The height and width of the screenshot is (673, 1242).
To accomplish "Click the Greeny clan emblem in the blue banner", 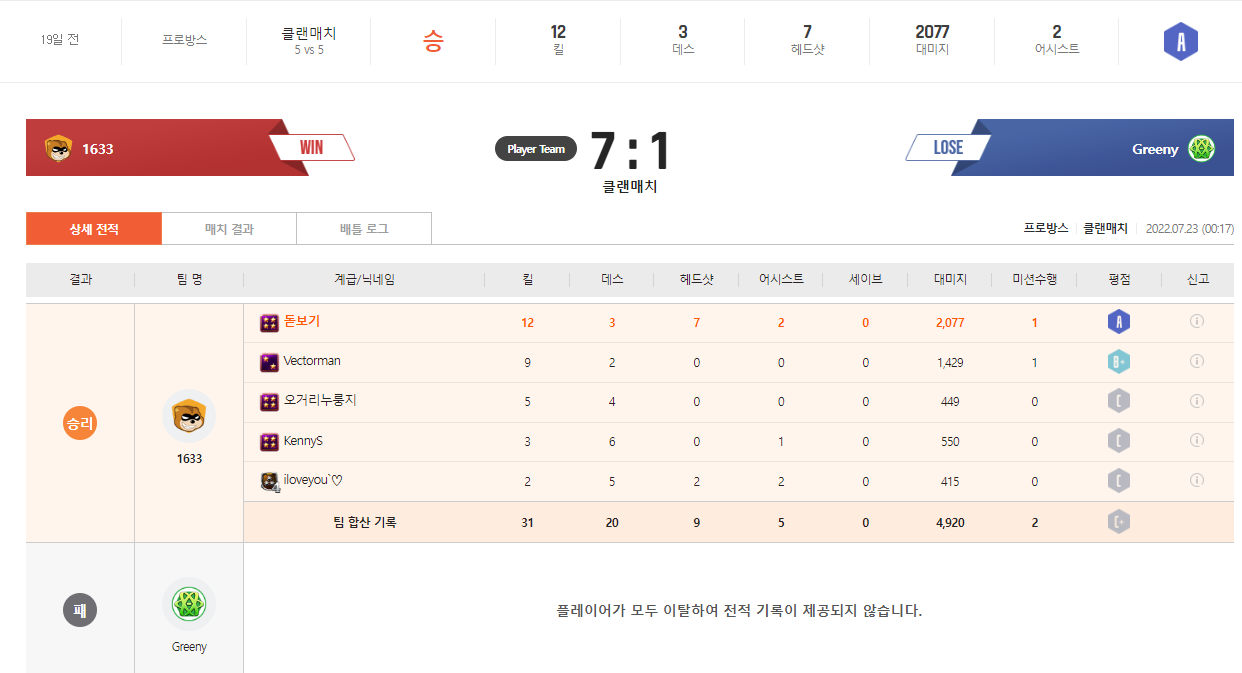I will [x=1201, y=149].
